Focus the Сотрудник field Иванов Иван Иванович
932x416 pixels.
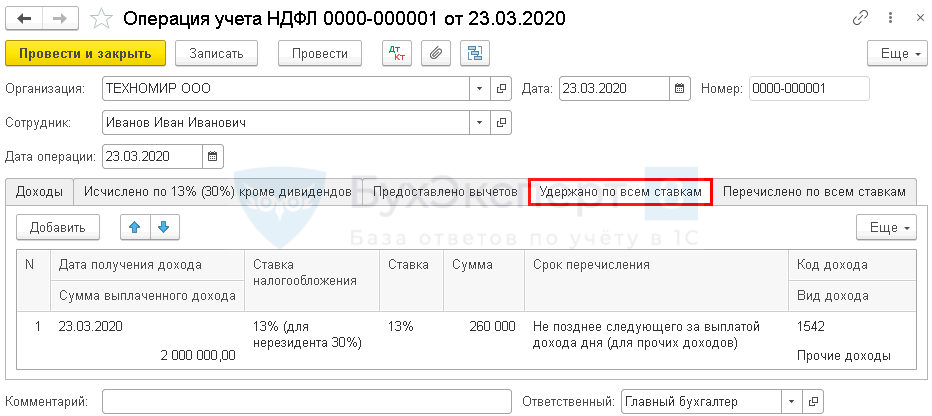point(286,123)
